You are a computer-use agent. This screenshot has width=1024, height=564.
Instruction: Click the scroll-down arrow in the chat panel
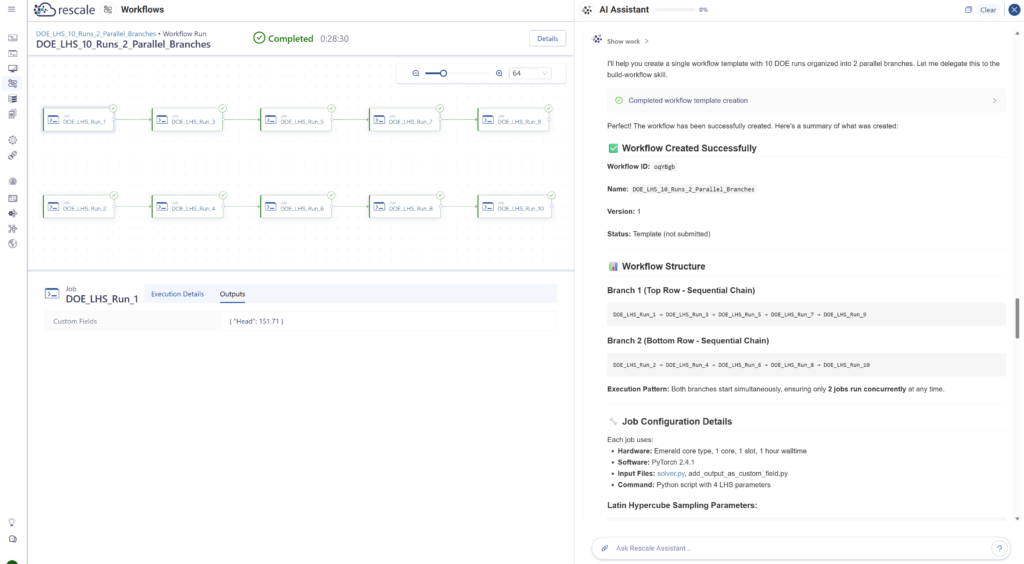[x=1017, y=519]
